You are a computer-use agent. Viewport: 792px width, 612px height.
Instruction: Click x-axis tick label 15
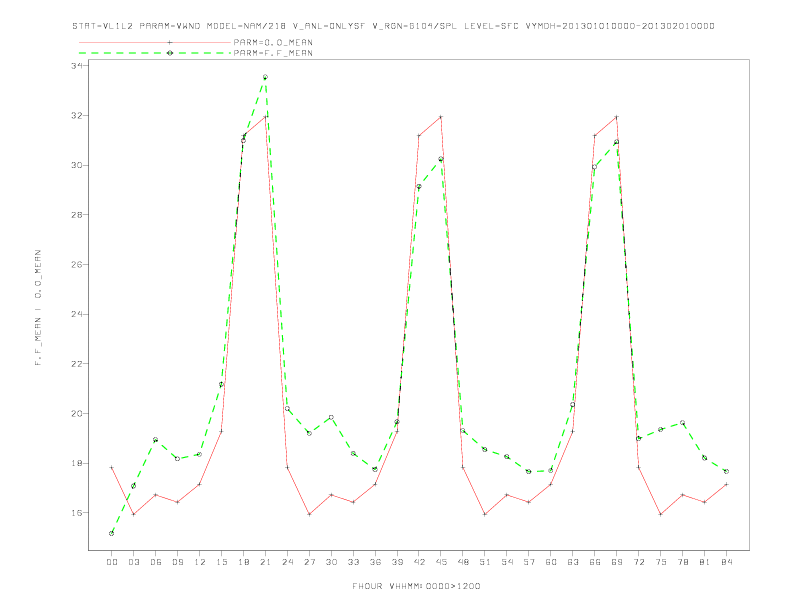221,562
